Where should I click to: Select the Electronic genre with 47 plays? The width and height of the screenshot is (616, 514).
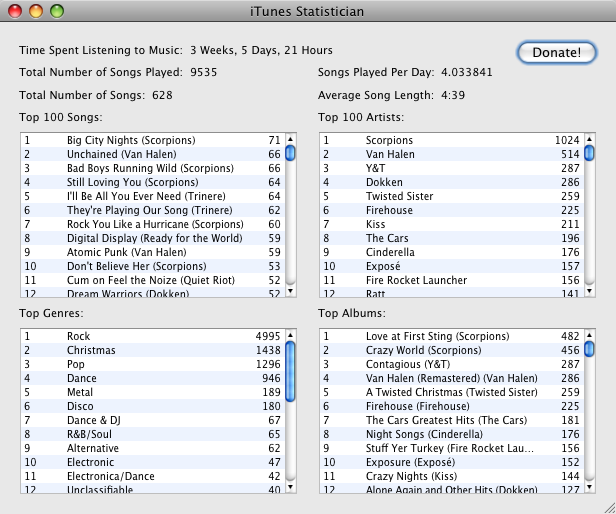153,463
